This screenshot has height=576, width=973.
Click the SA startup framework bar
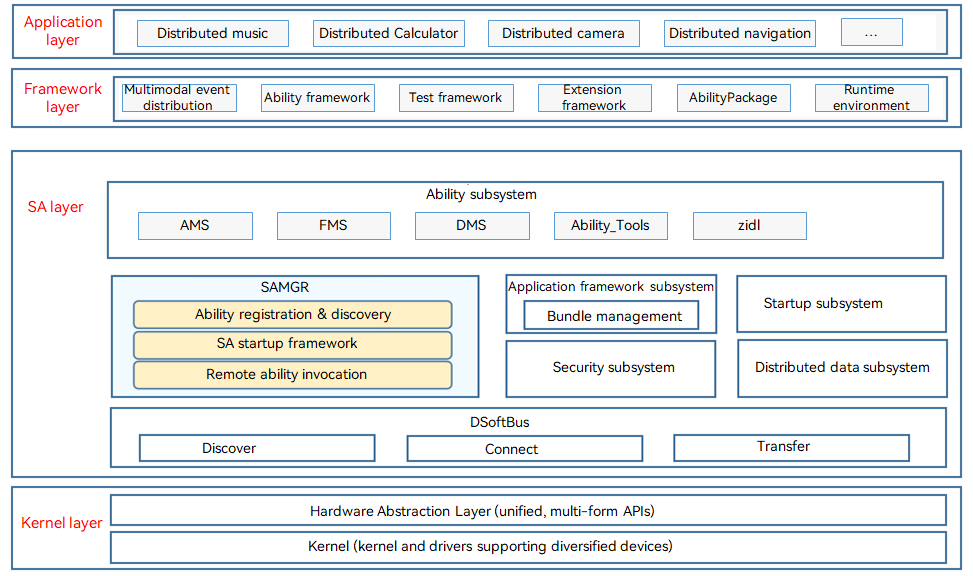pos(292,344)
